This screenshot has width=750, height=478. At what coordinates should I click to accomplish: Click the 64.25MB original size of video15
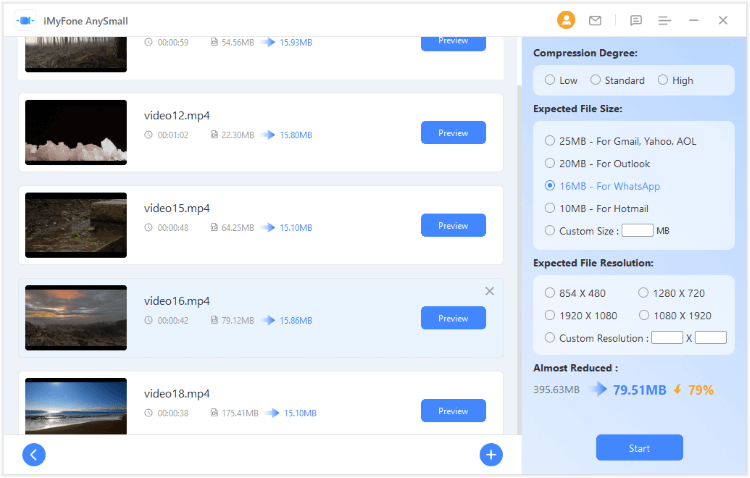238,228
